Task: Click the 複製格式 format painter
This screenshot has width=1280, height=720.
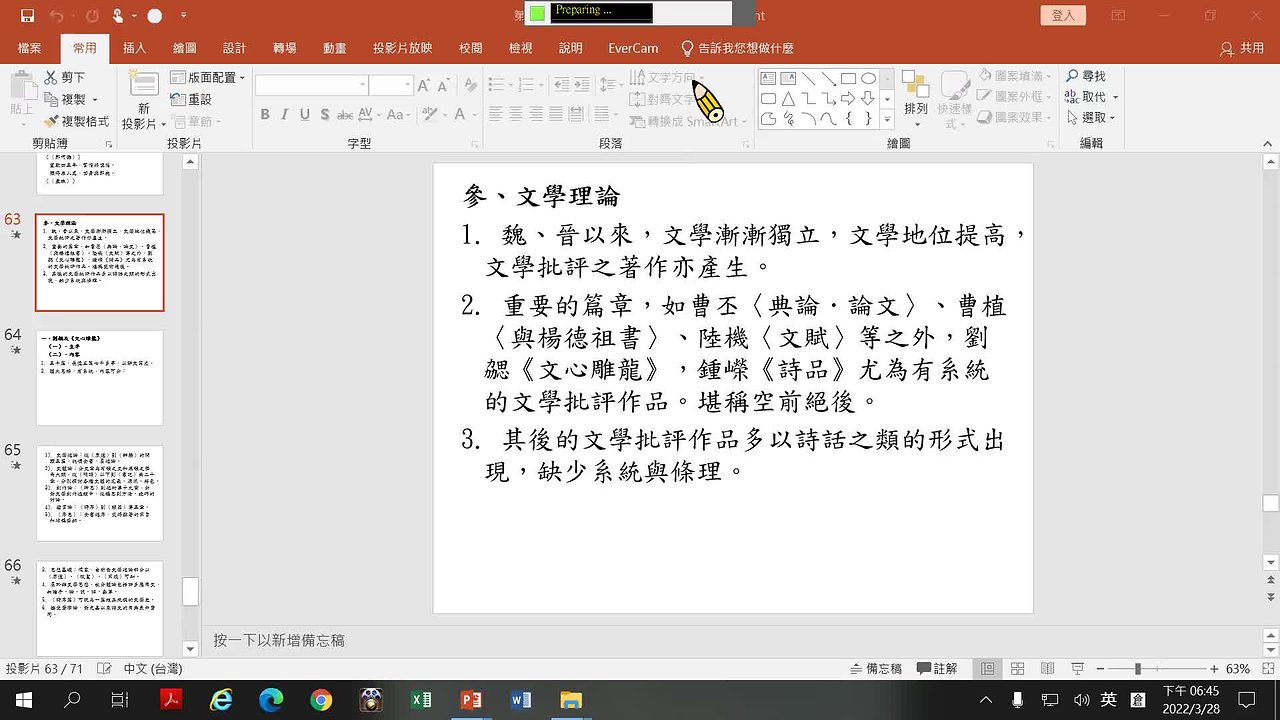Action: pos(78,121)
